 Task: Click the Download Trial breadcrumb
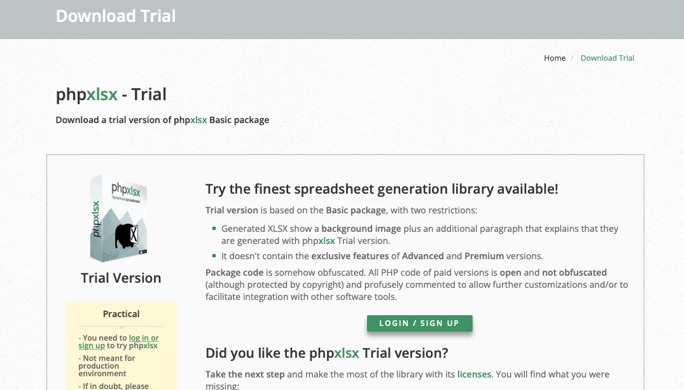pos(607,58)
